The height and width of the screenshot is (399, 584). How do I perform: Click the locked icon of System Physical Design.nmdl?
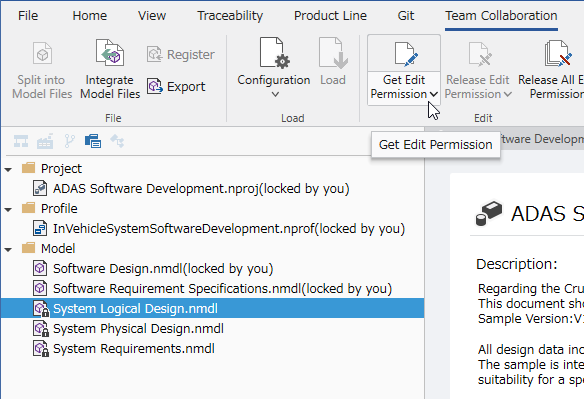click(41, 329)
